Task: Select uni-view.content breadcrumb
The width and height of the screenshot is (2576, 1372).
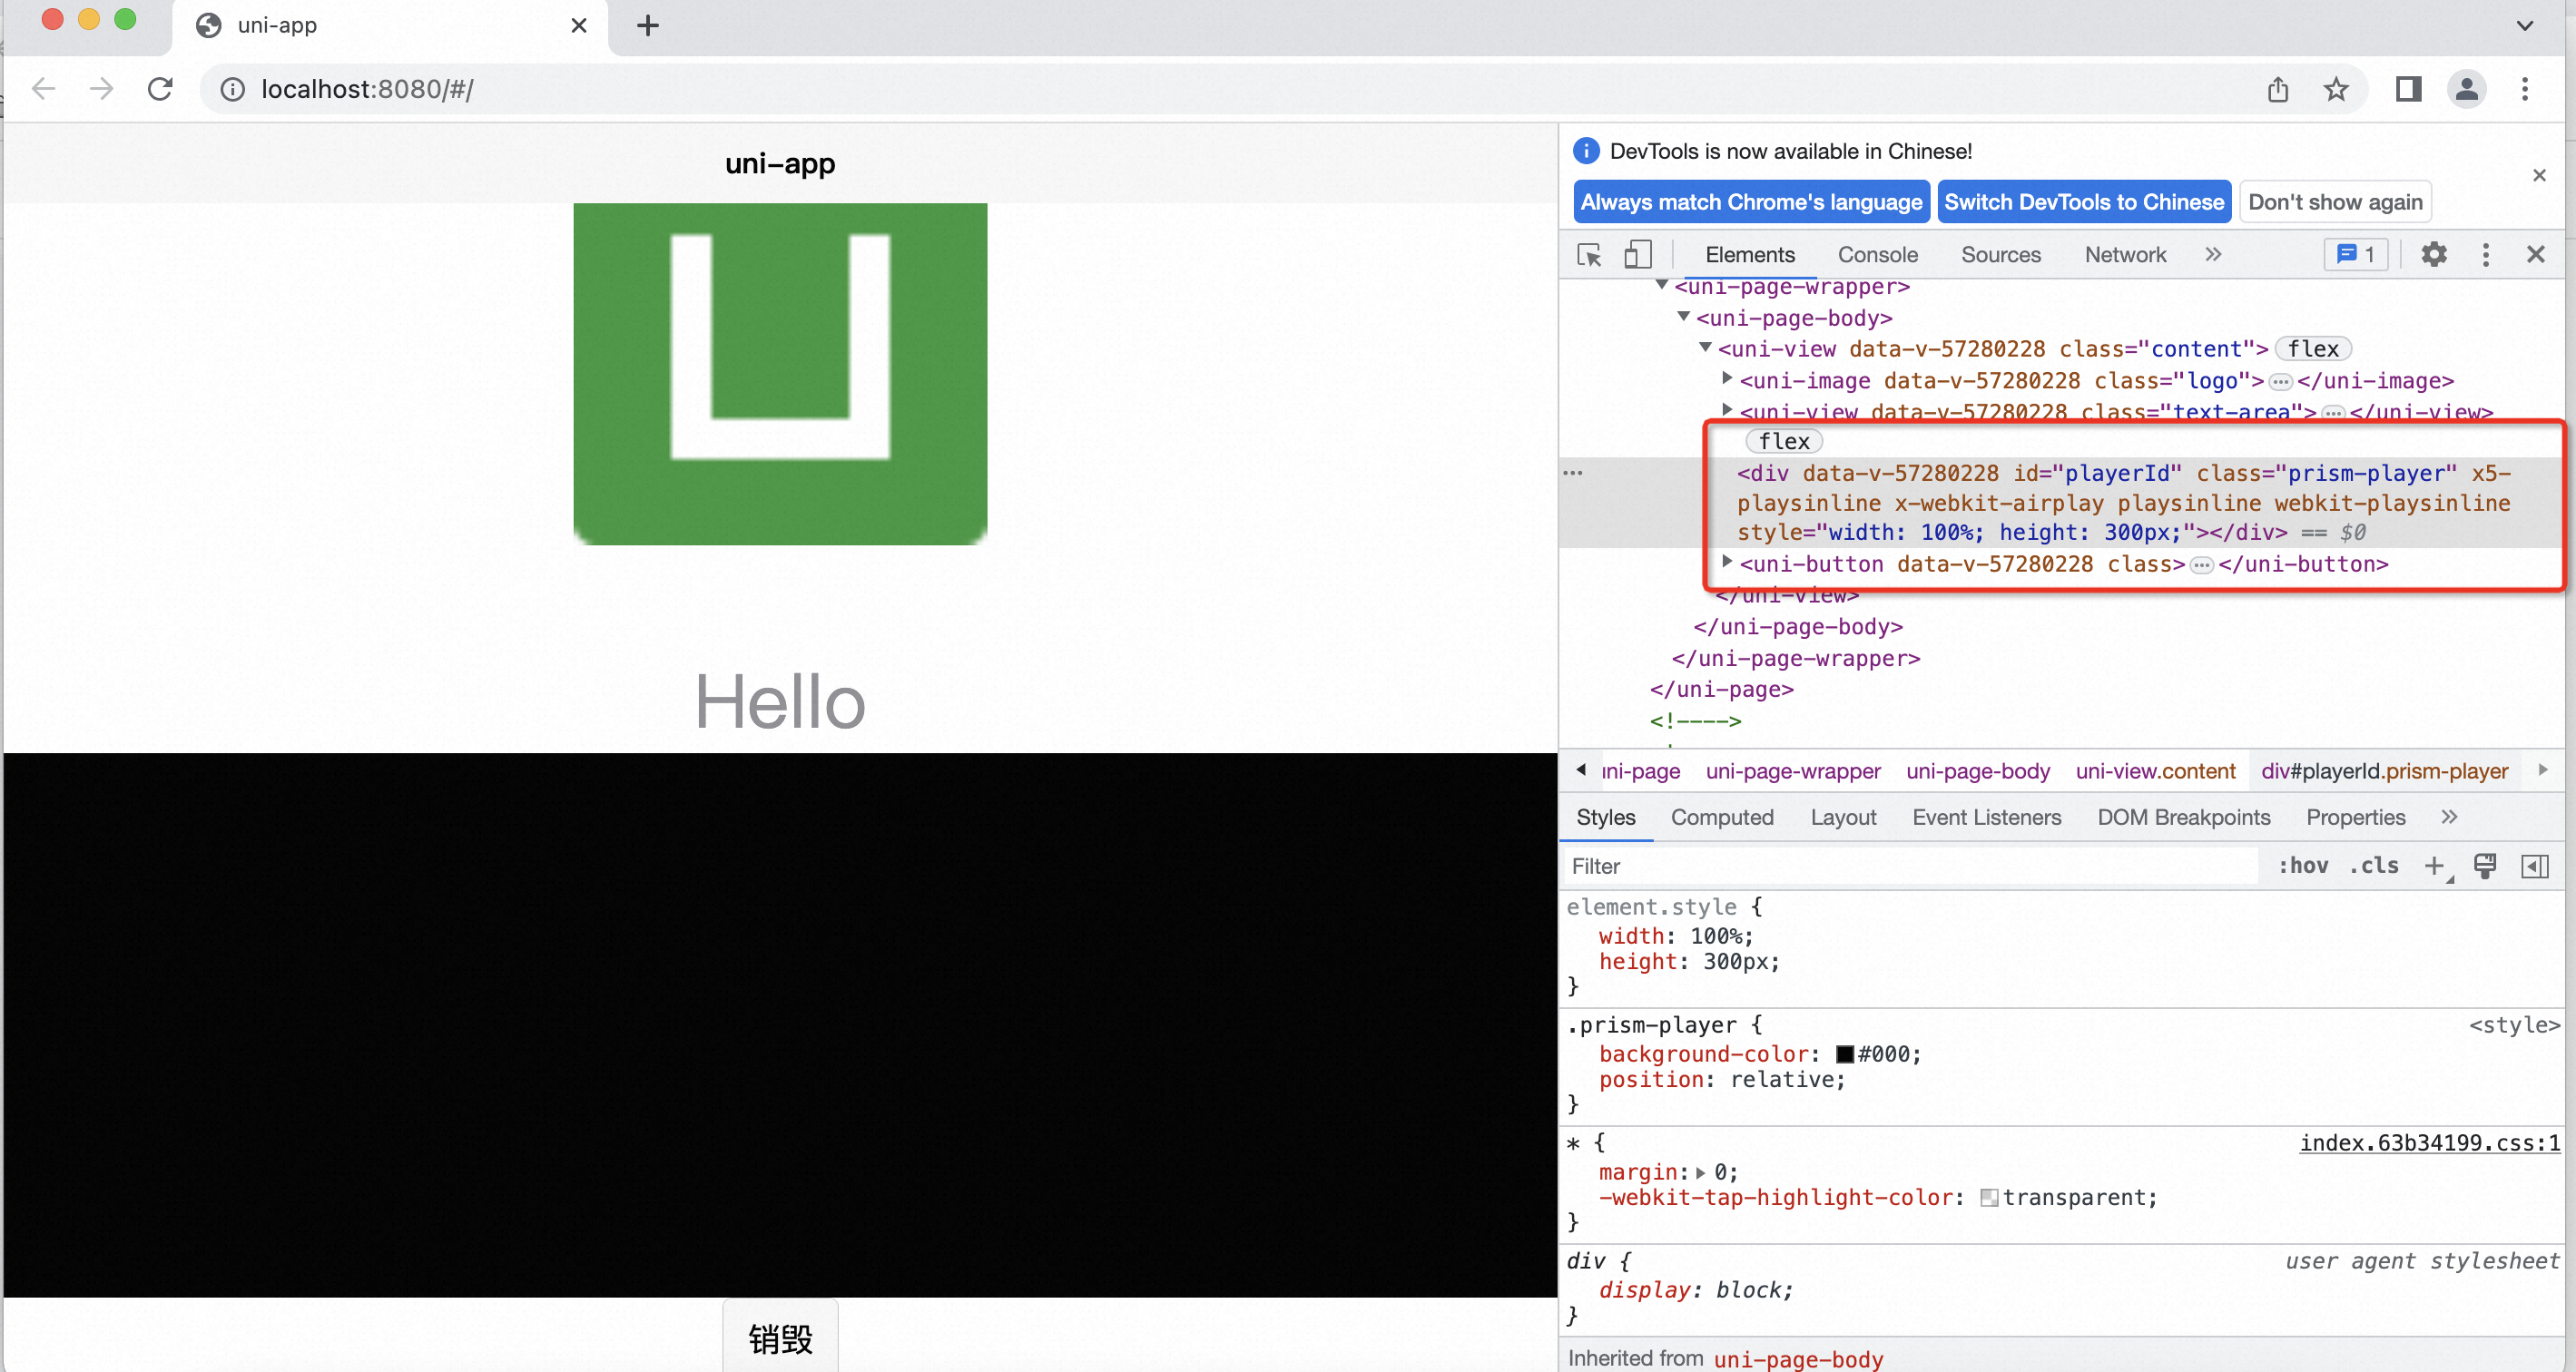Action: 2154,771
